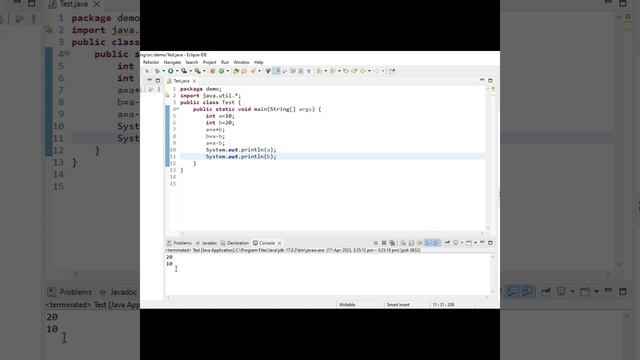The height and width of the screenshot is (360, 640).
Task: Create a new Java package via toolbar icon
Action: click(x=212, y=71)
